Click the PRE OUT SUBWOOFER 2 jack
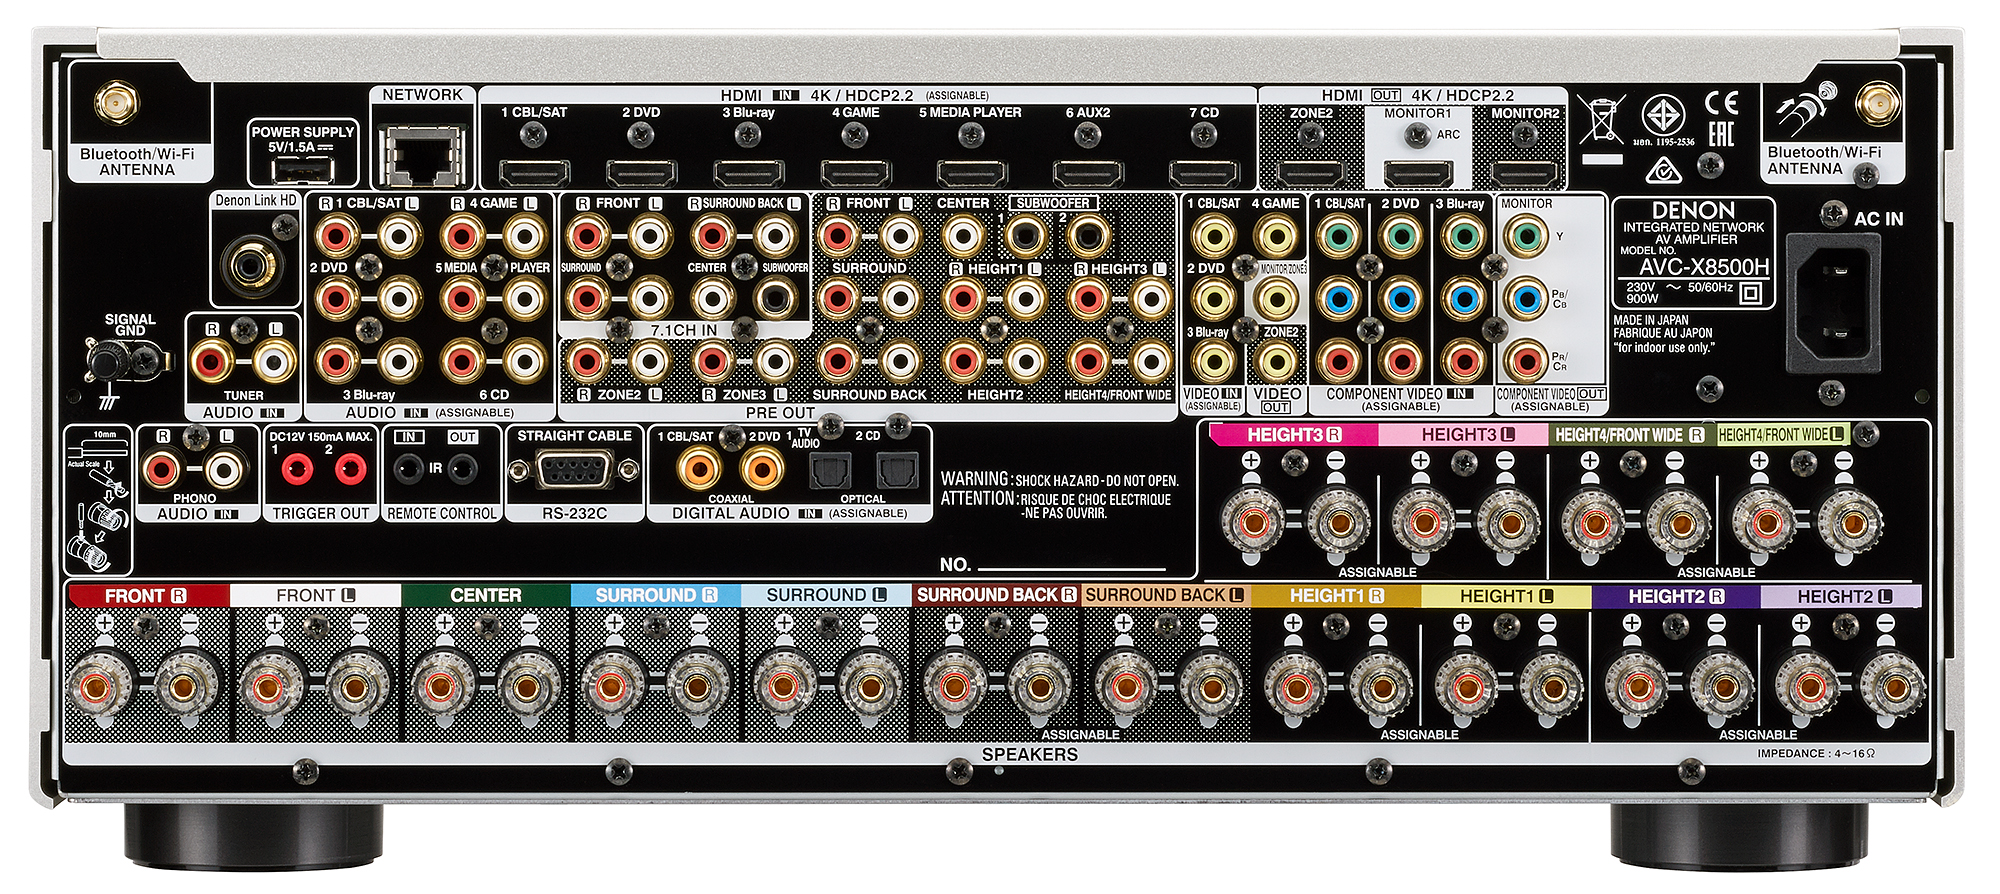Image resolution: width=2000 pixels, height=894 pixels. click(1087, 237)
